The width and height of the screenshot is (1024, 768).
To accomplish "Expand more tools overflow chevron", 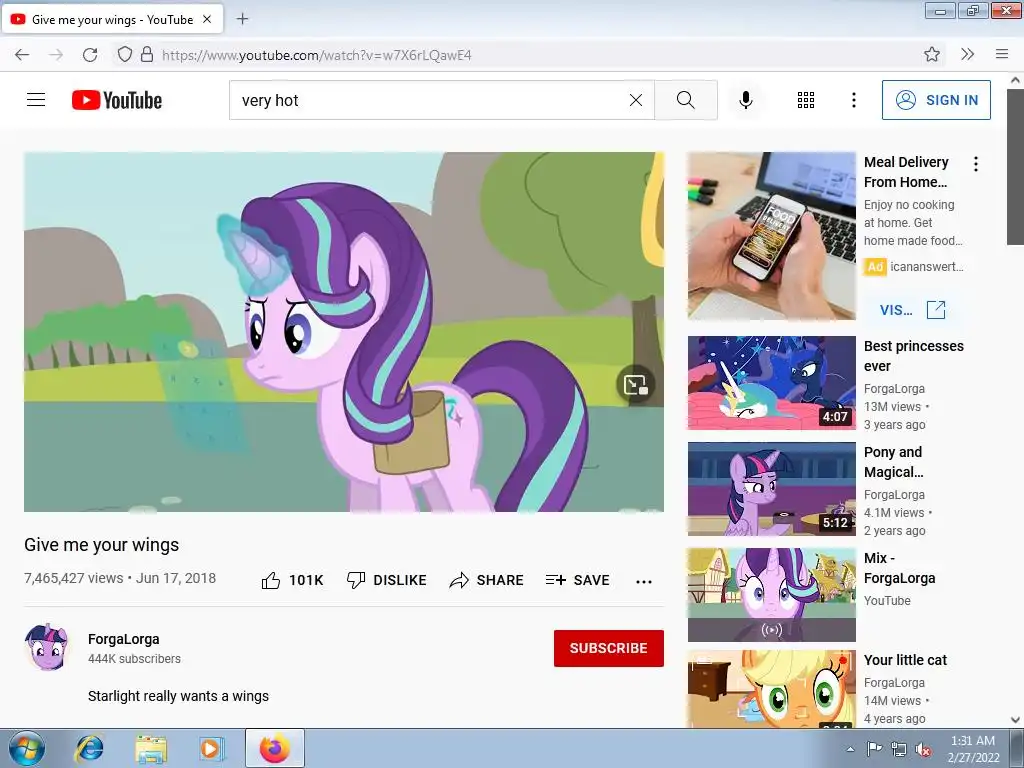I will [x=967, y=54].
